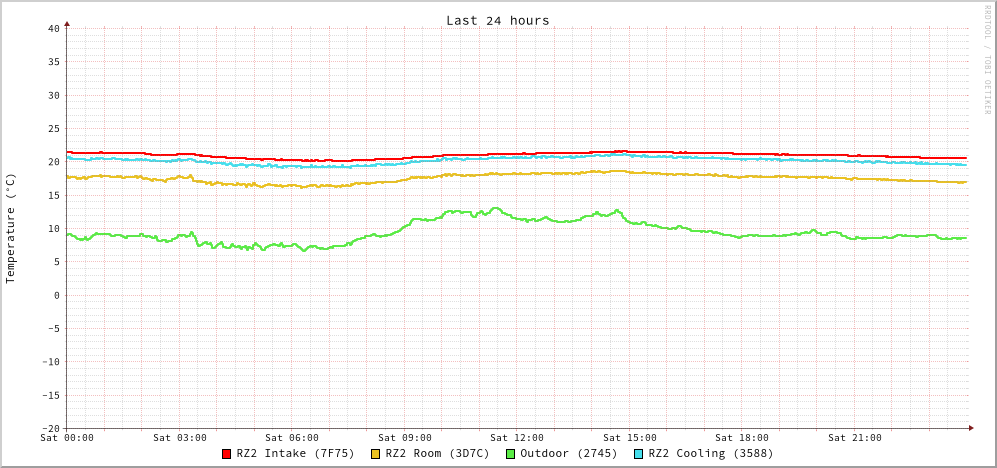Click the "Sat 06:00" time axis label
The height and width of the screenshot is (468, 997).
pos(292,438)
